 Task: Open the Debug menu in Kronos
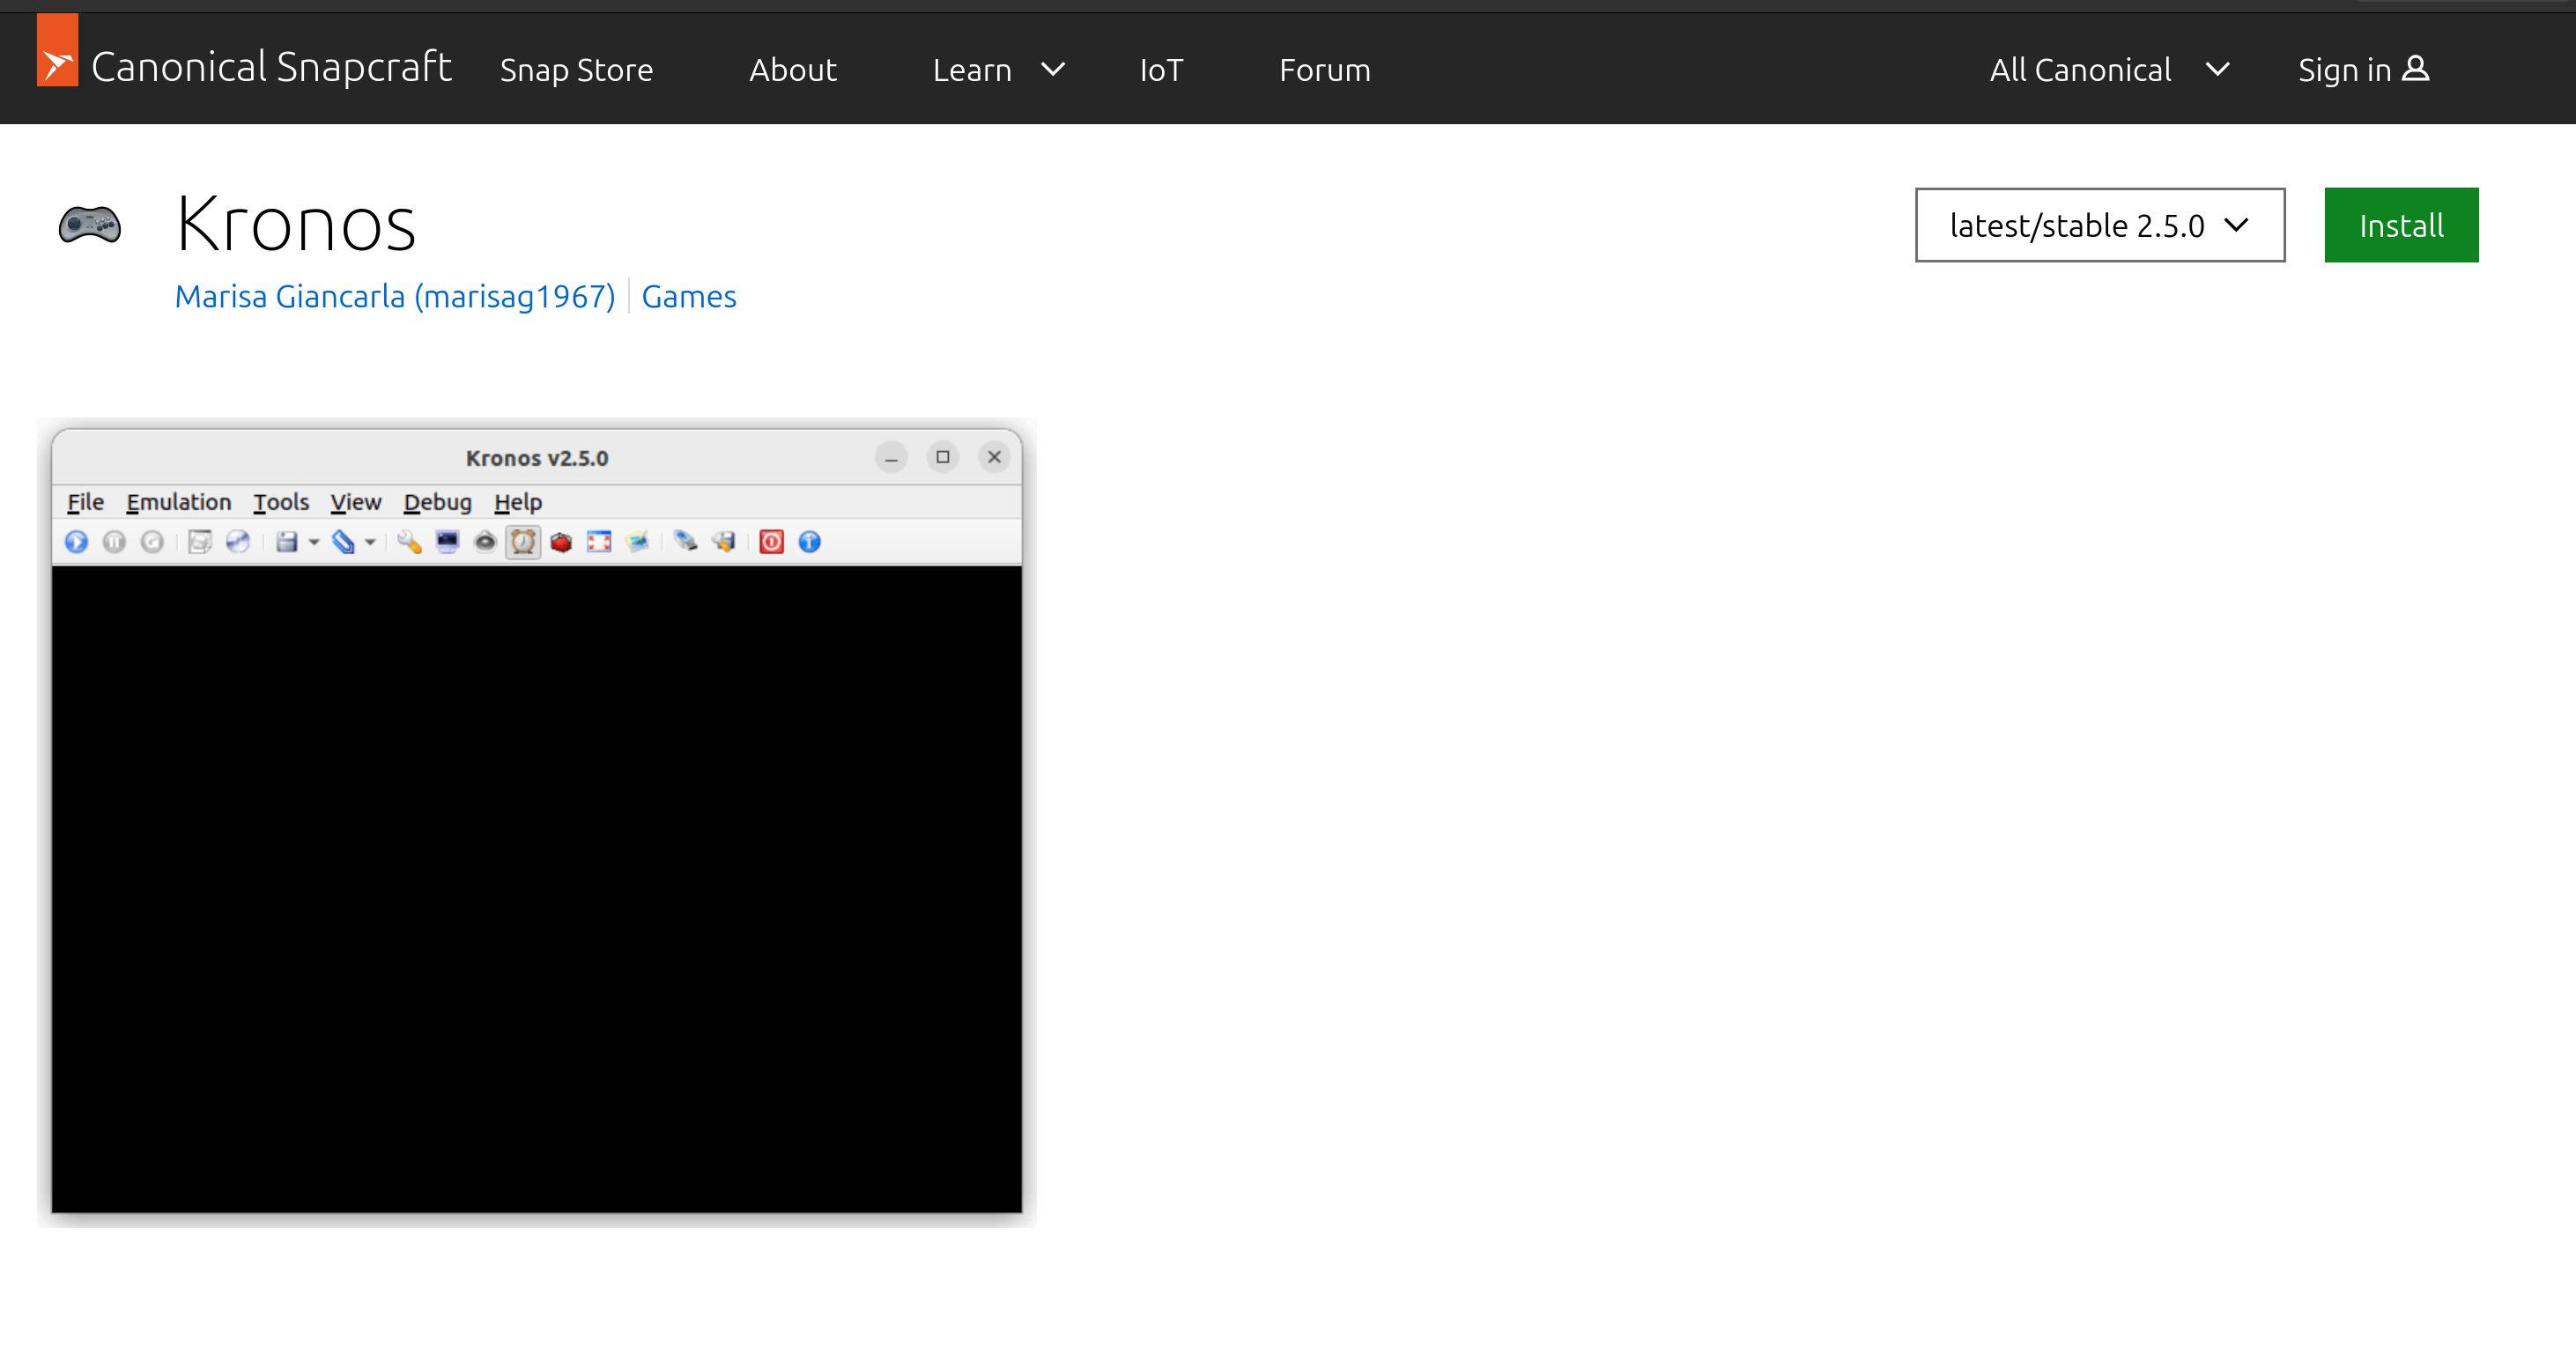coord(437,502)
